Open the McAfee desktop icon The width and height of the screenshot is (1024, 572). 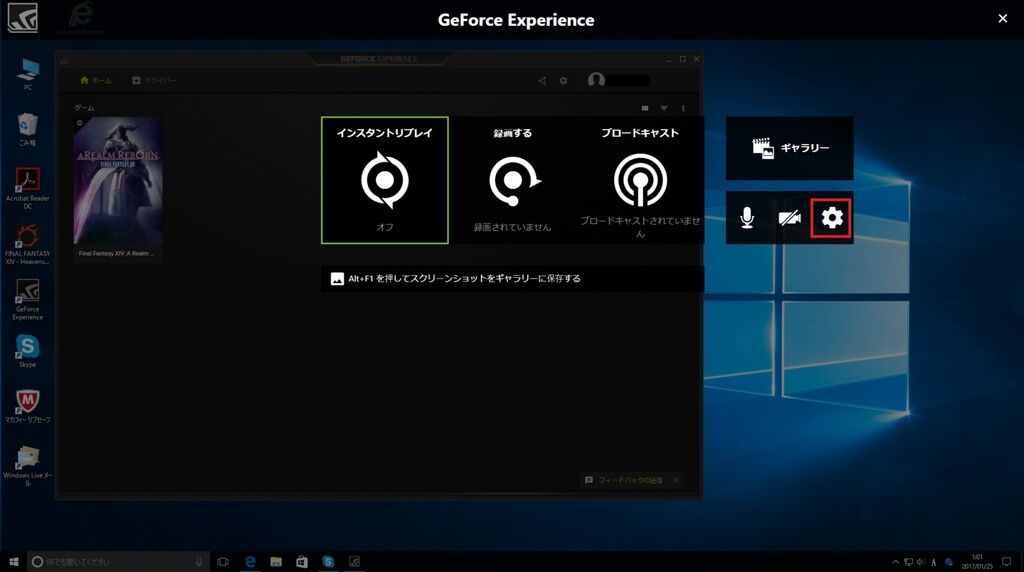(27, 406)
